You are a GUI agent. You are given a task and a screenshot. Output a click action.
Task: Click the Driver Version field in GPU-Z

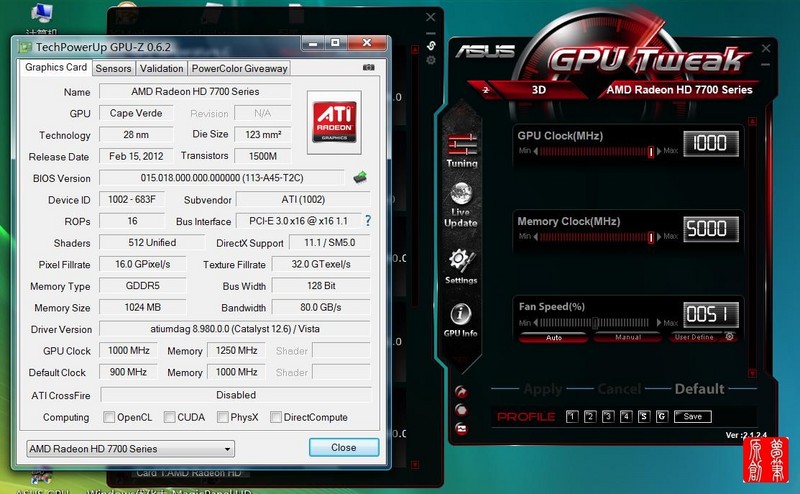235,329
